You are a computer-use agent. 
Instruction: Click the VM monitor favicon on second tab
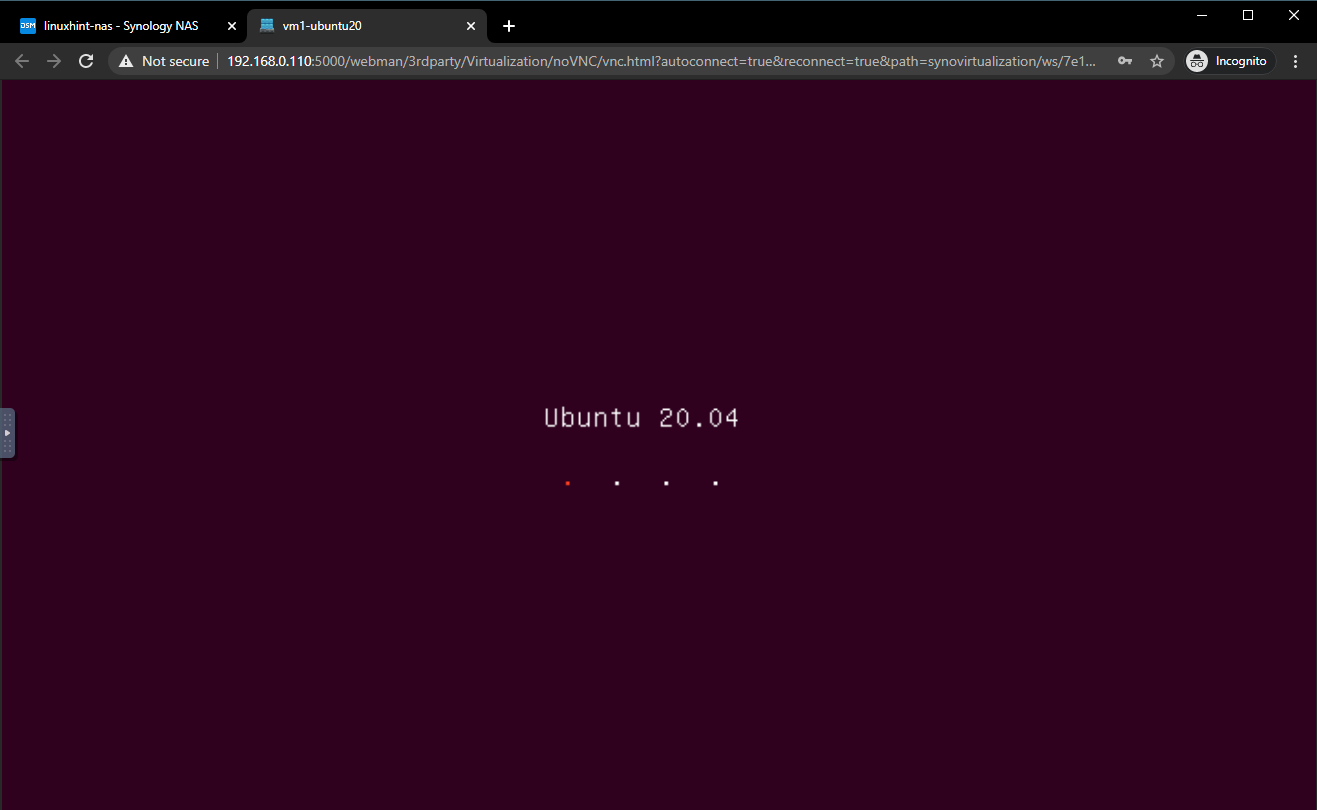267,26
